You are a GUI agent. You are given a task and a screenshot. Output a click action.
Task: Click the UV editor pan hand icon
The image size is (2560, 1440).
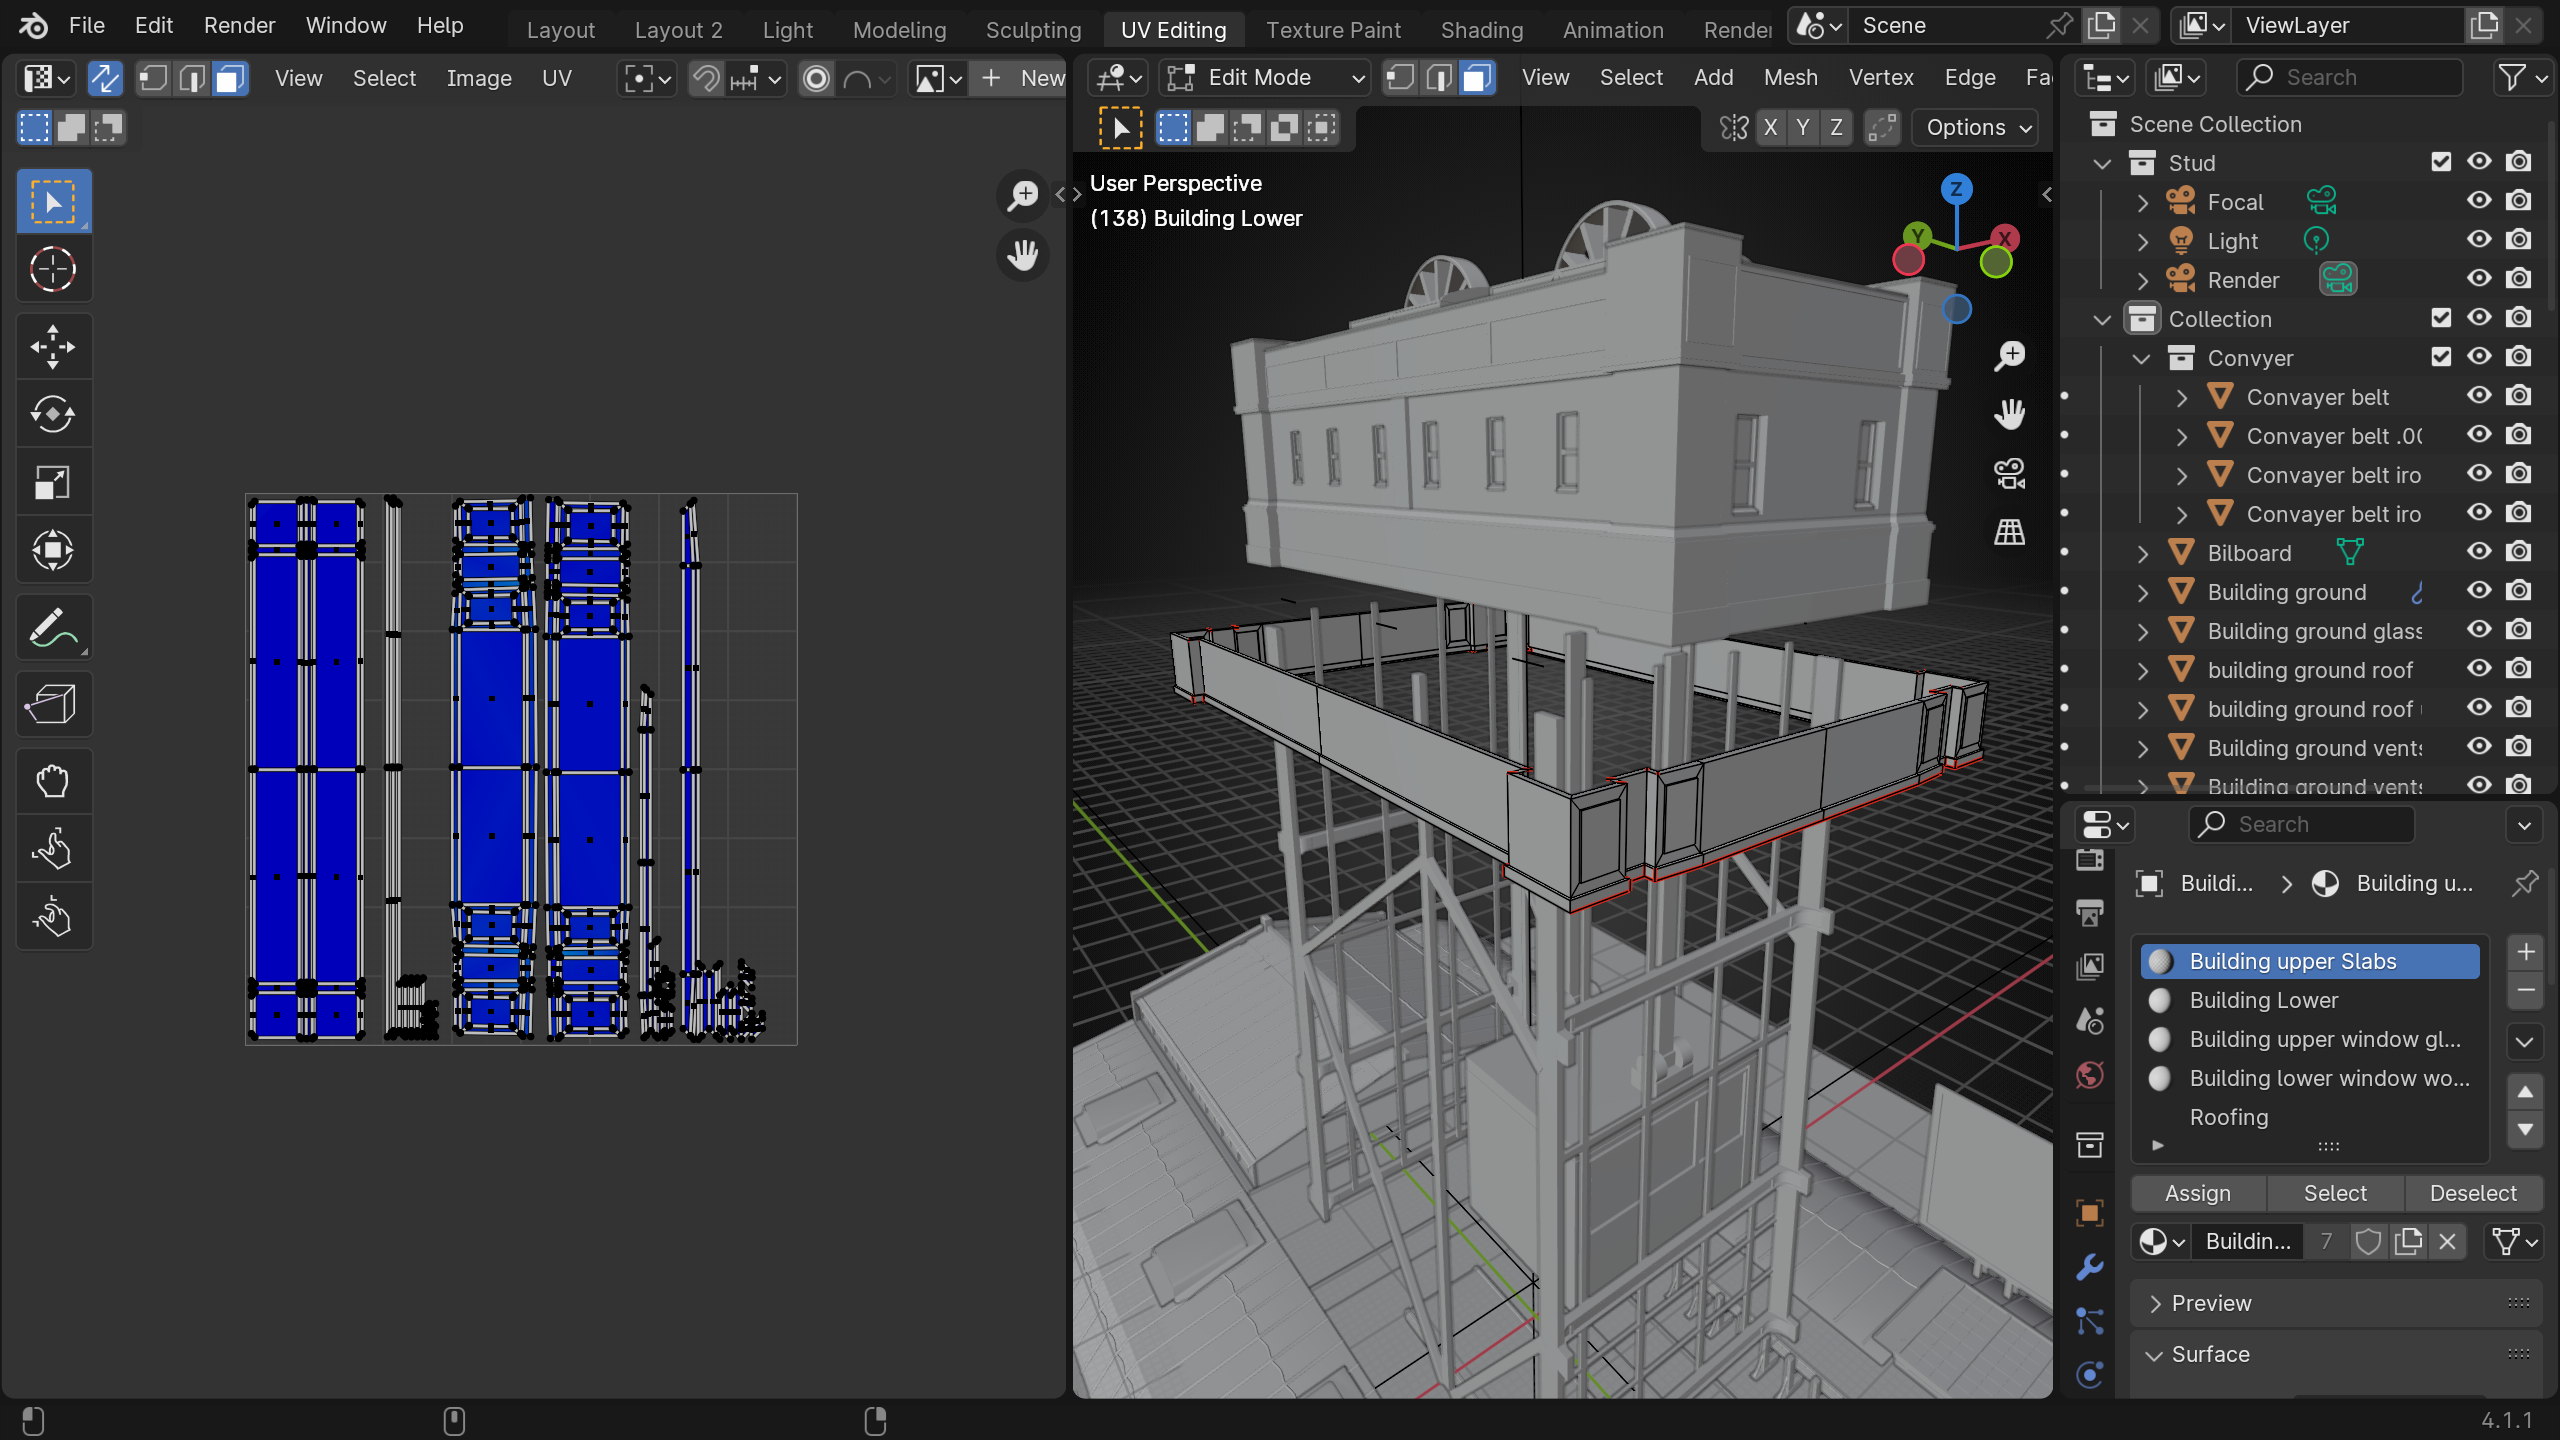1023,255
